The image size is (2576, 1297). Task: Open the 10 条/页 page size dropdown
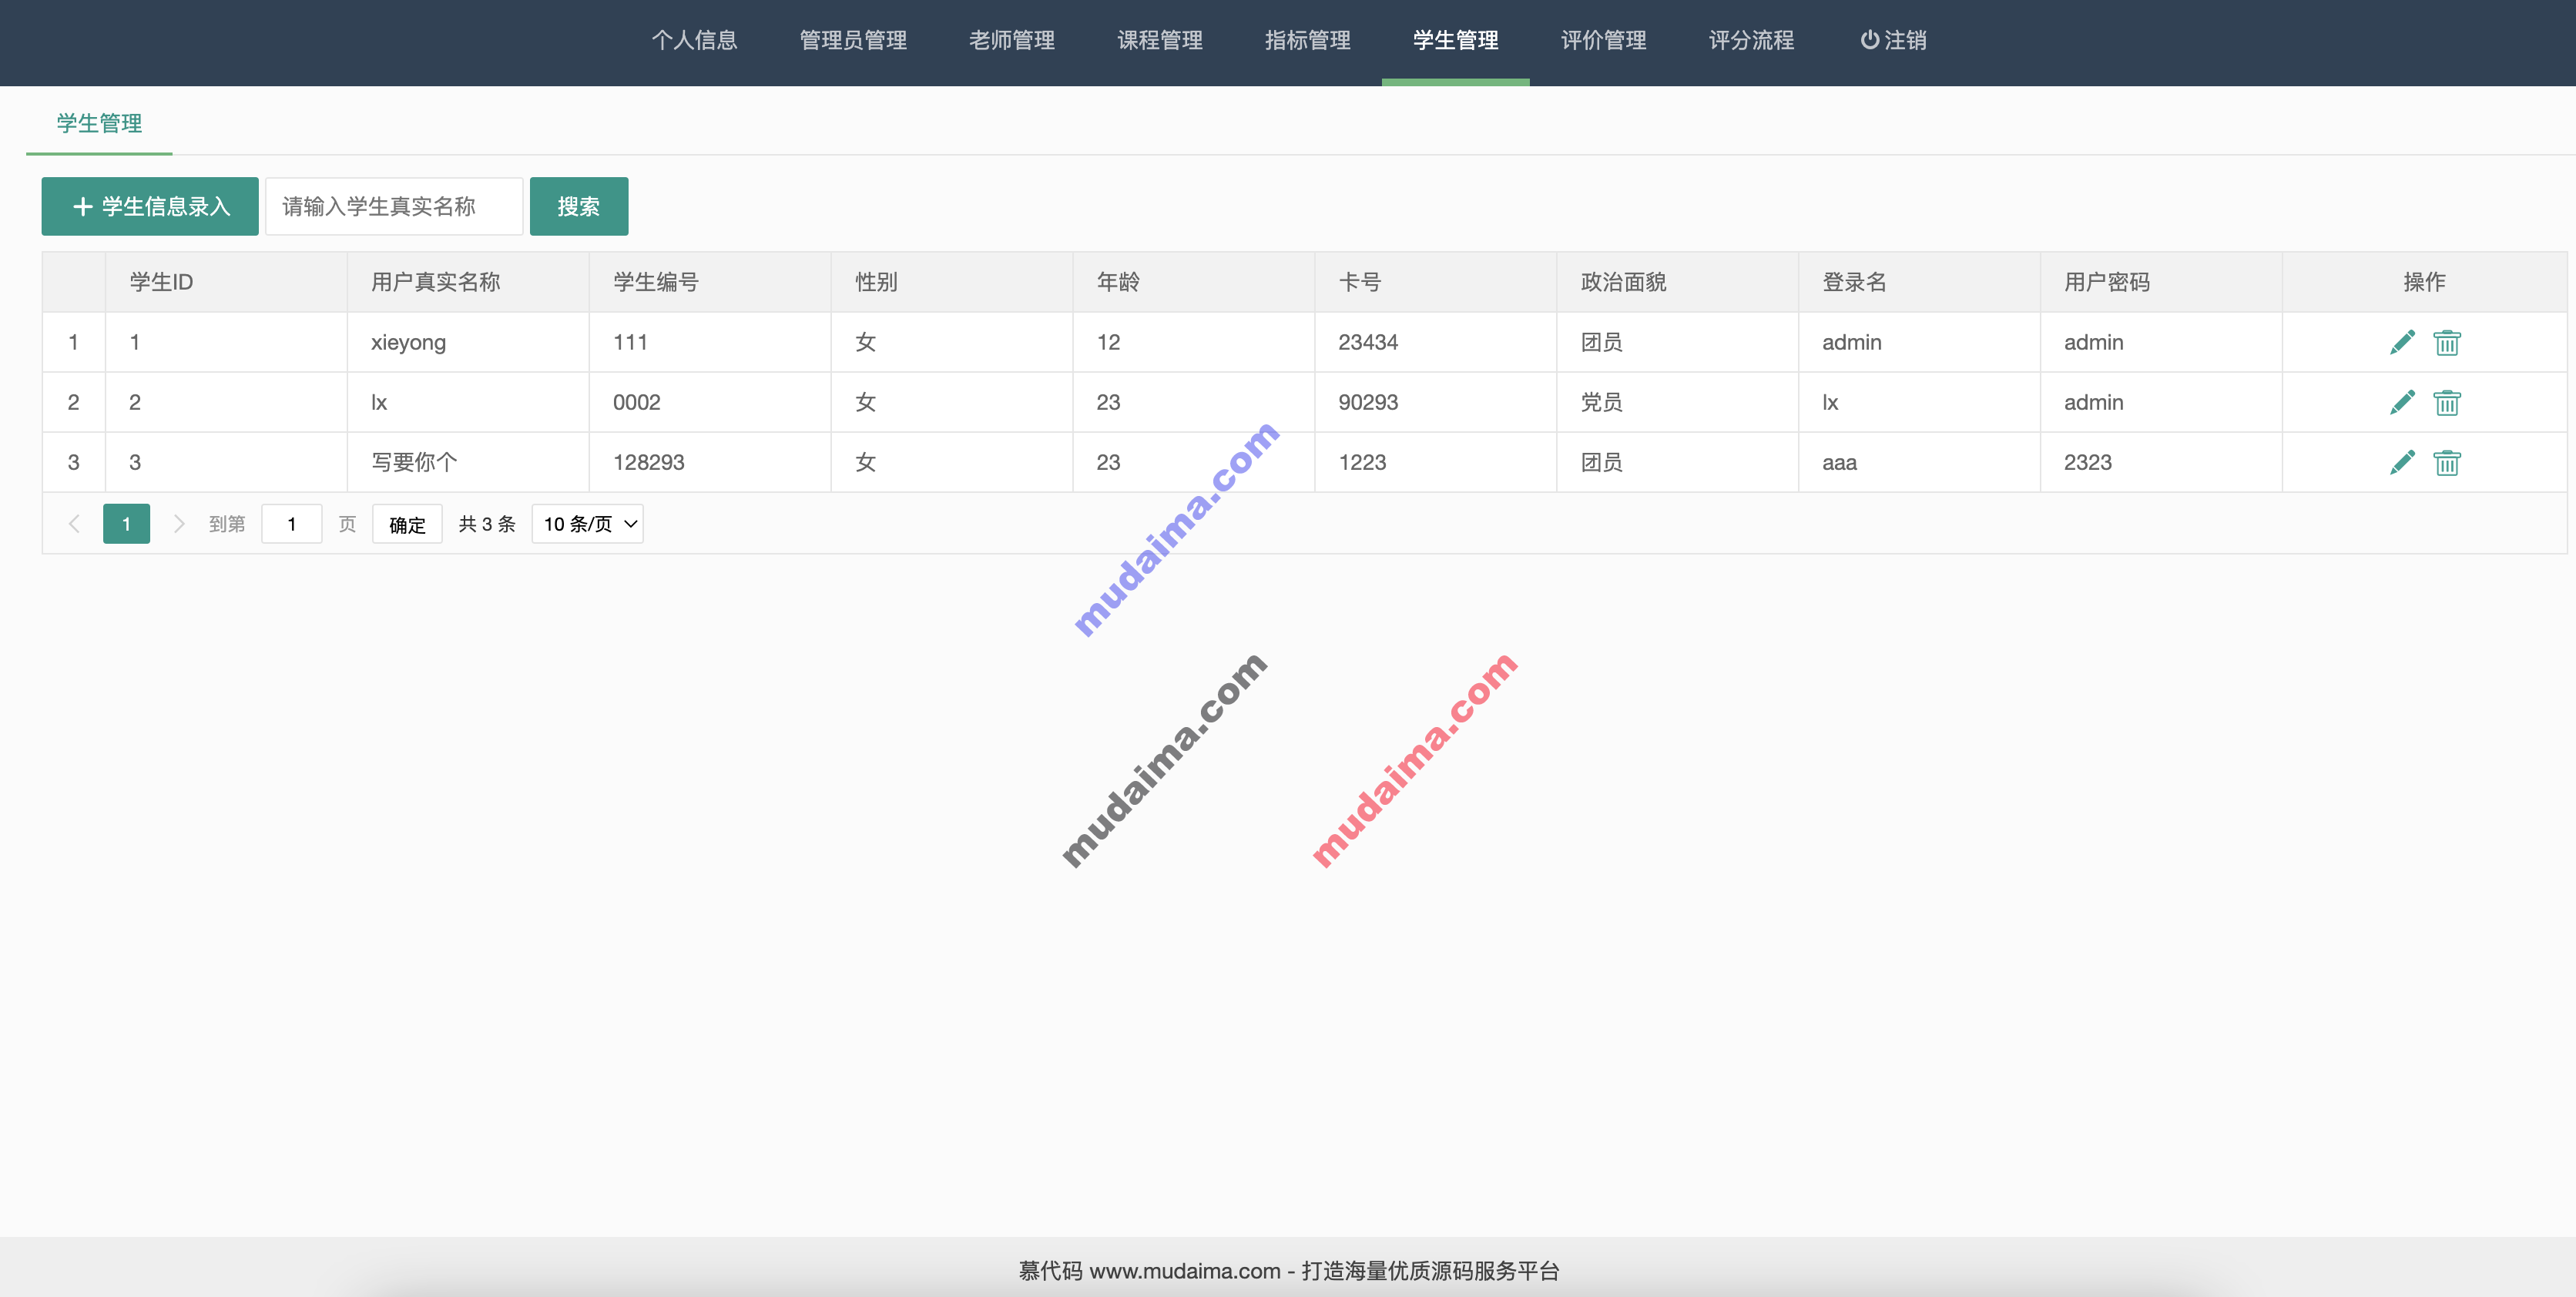click(x=588, y=524)
